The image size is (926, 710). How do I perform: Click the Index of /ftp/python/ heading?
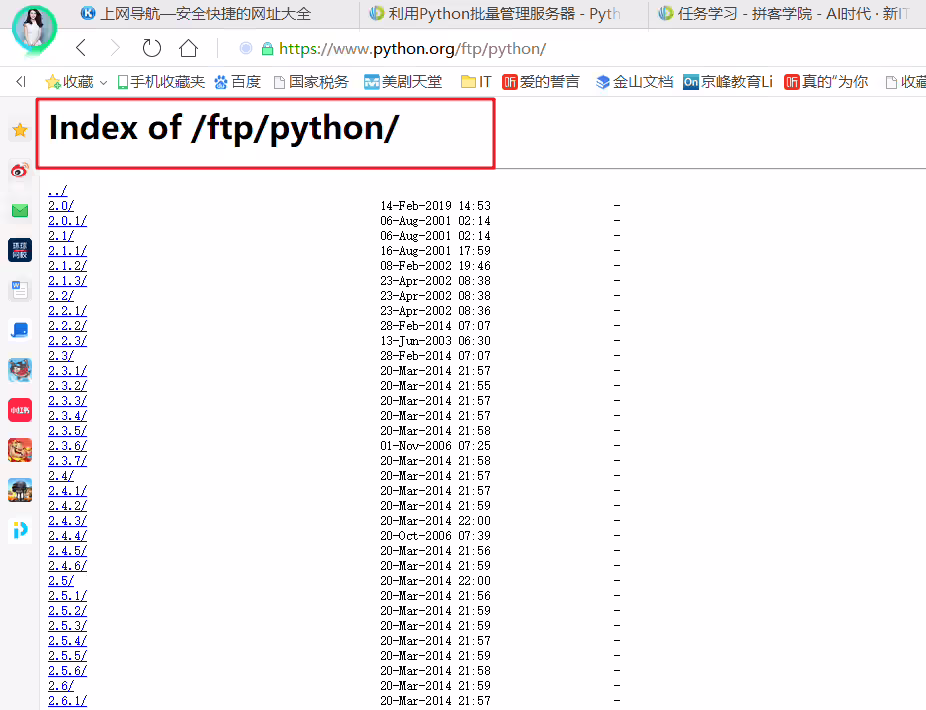click(x=224, y=128)
